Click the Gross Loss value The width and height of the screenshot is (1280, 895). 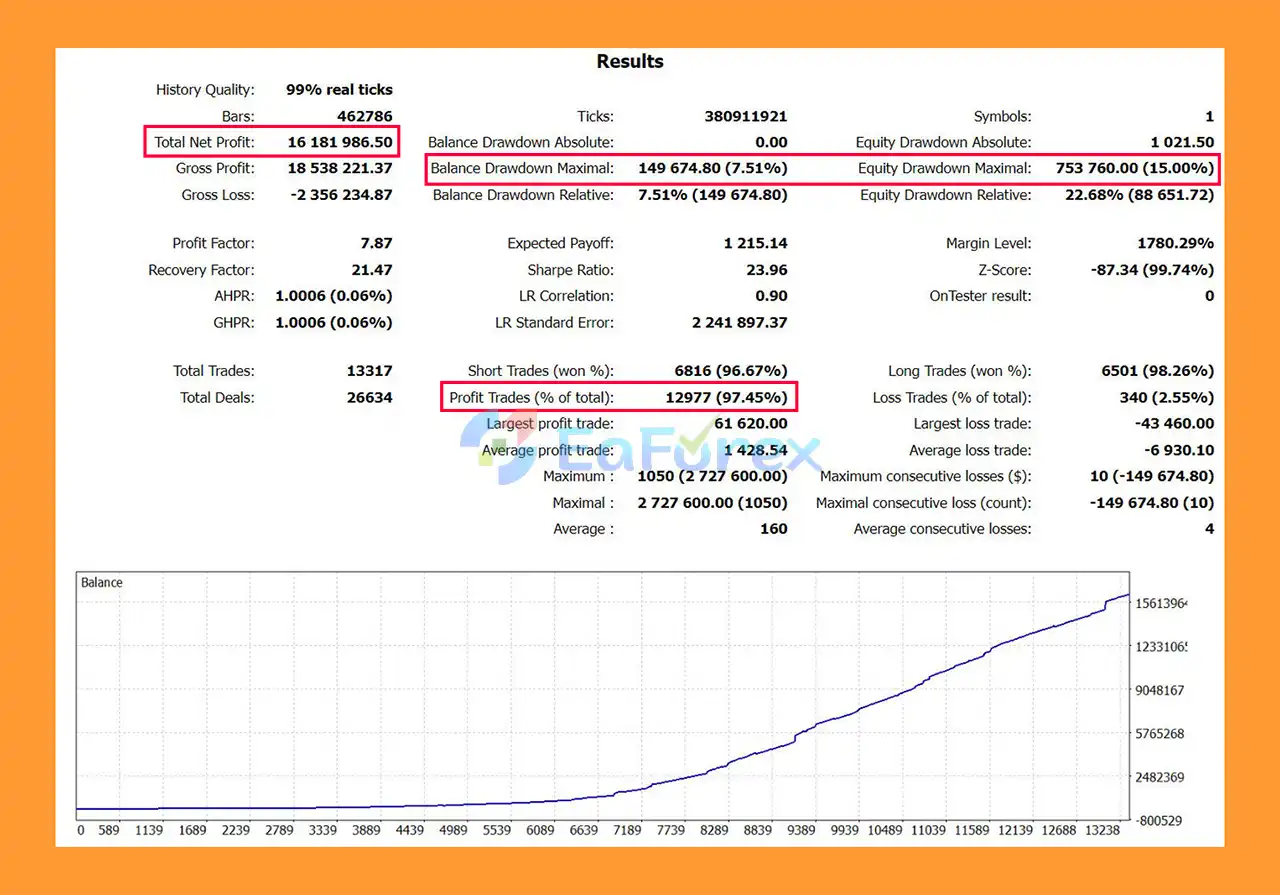coord(340,195)
